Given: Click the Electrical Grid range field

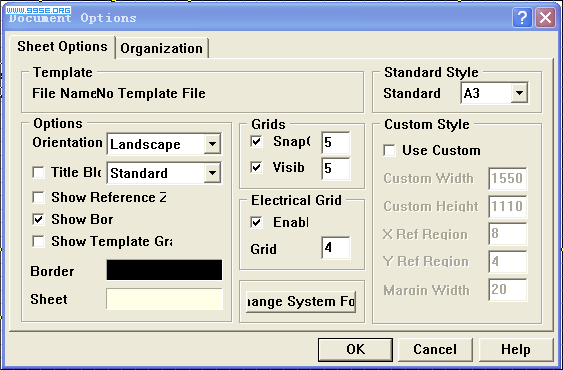Looking at the screenshot, I should click(336, 248).
